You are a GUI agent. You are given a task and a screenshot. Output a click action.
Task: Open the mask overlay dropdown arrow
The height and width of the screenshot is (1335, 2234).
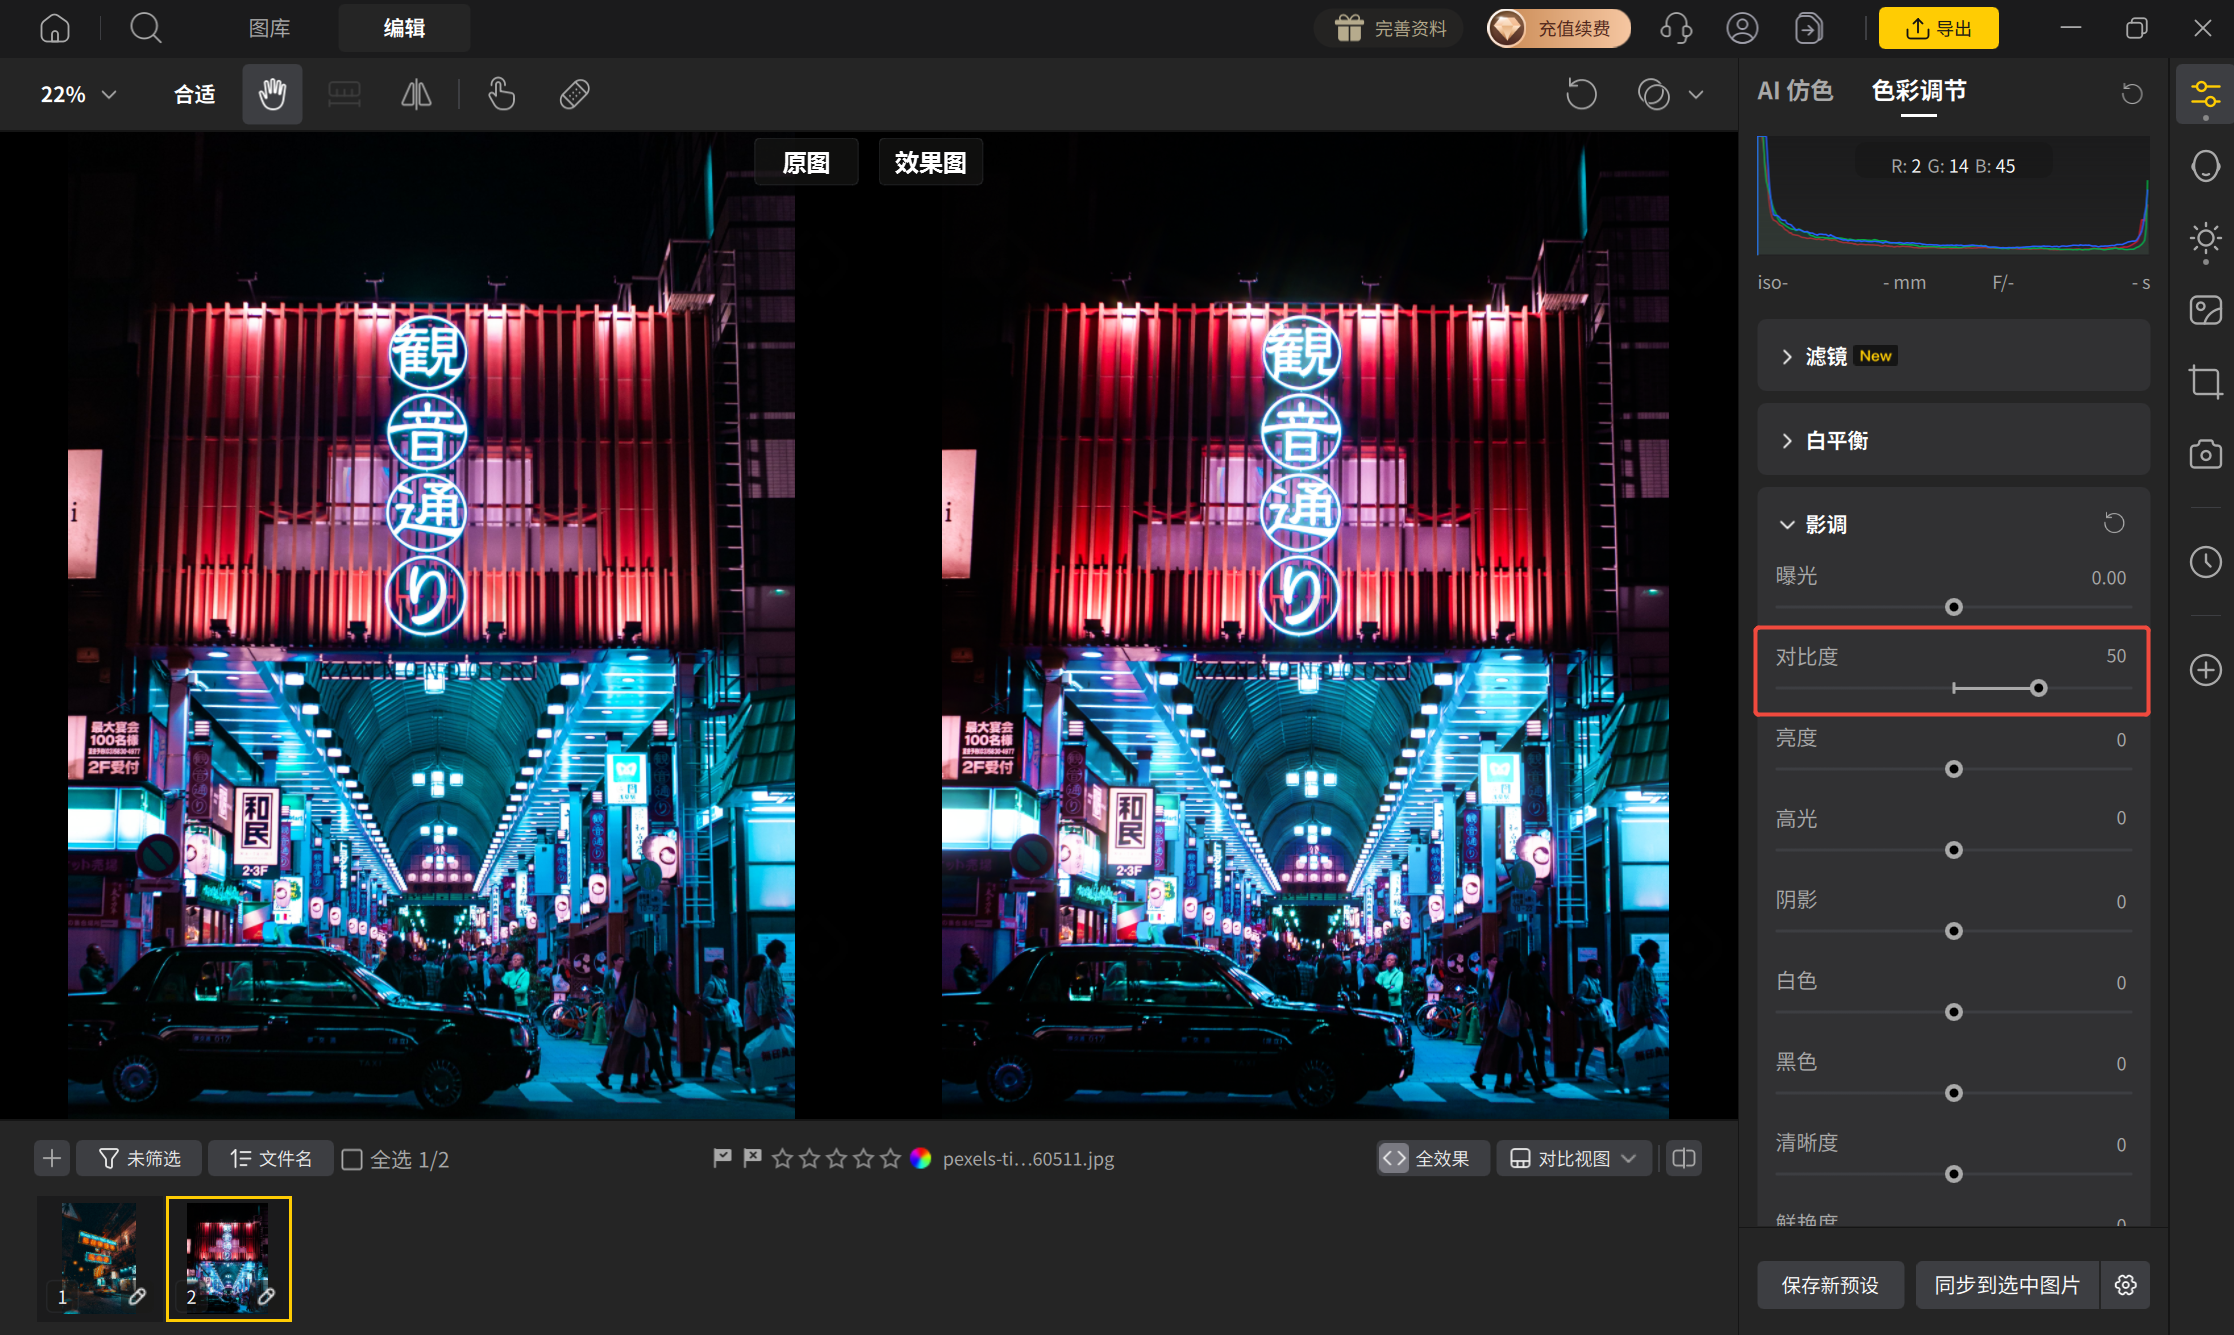click(1696, 94)
